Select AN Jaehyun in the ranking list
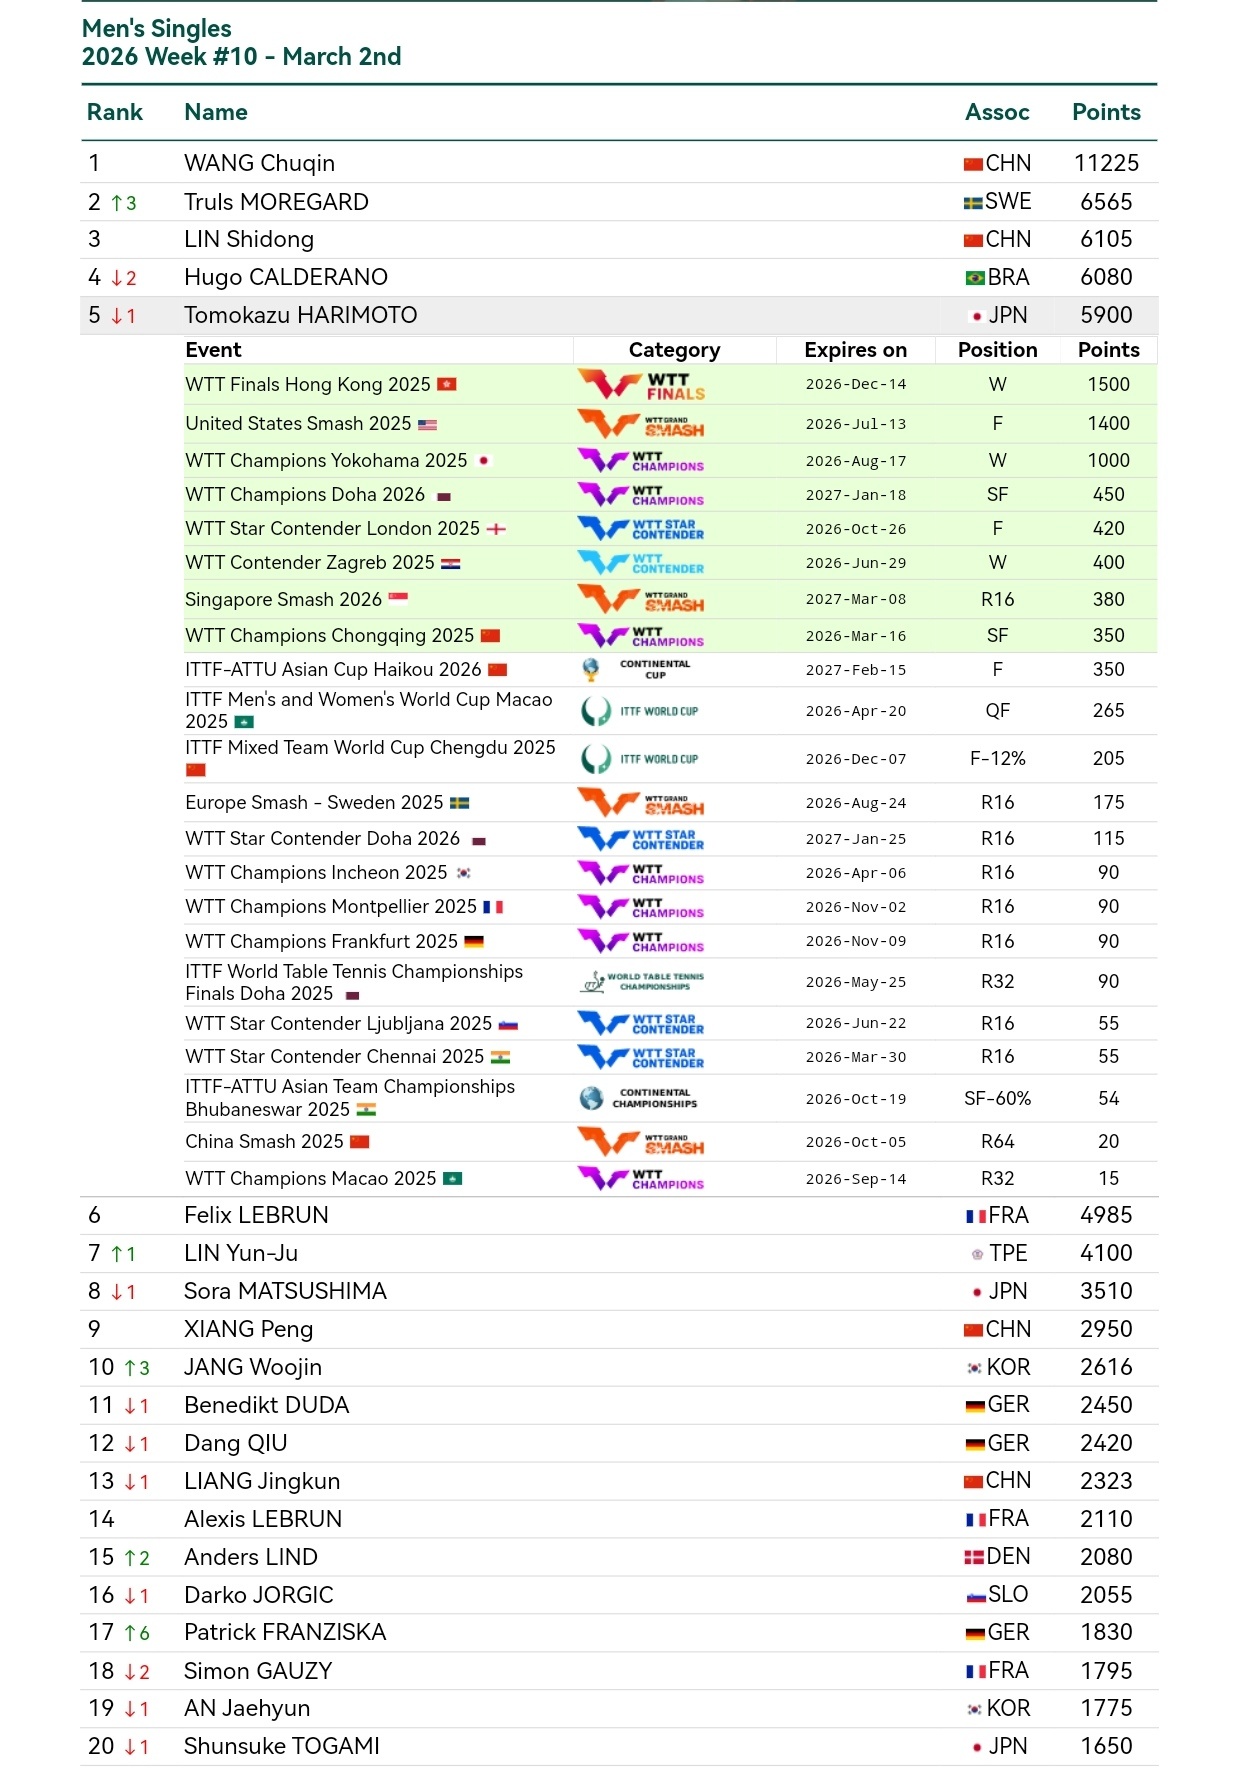The height and width of the screenshot is (1772, 1236). [x=619, y=1709]
